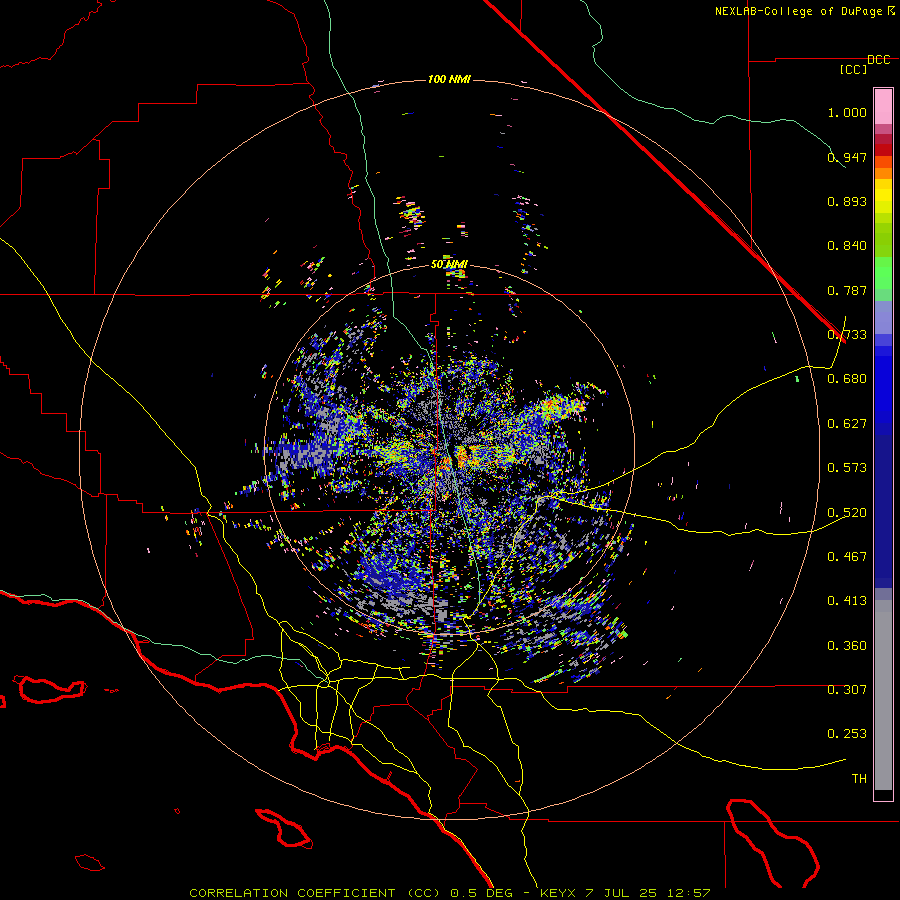900x900 pixels.
Task: Click the DCC label above the color scale
Action: [878, 60]
